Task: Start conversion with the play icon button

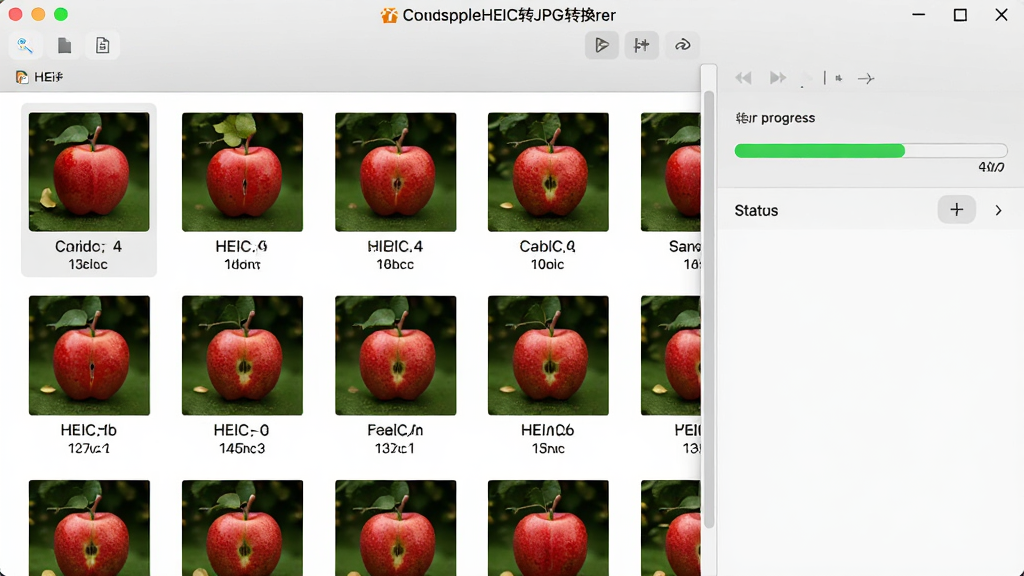Action: (601, 44)
